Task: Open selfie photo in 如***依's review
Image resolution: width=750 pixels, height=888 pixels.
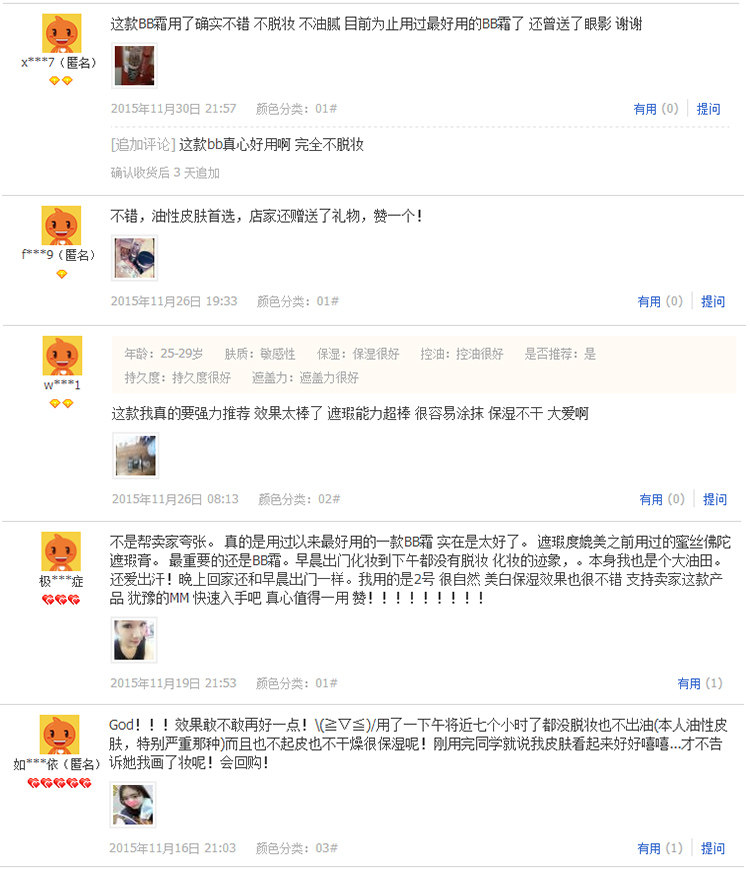Action: (x=133, y=805)
